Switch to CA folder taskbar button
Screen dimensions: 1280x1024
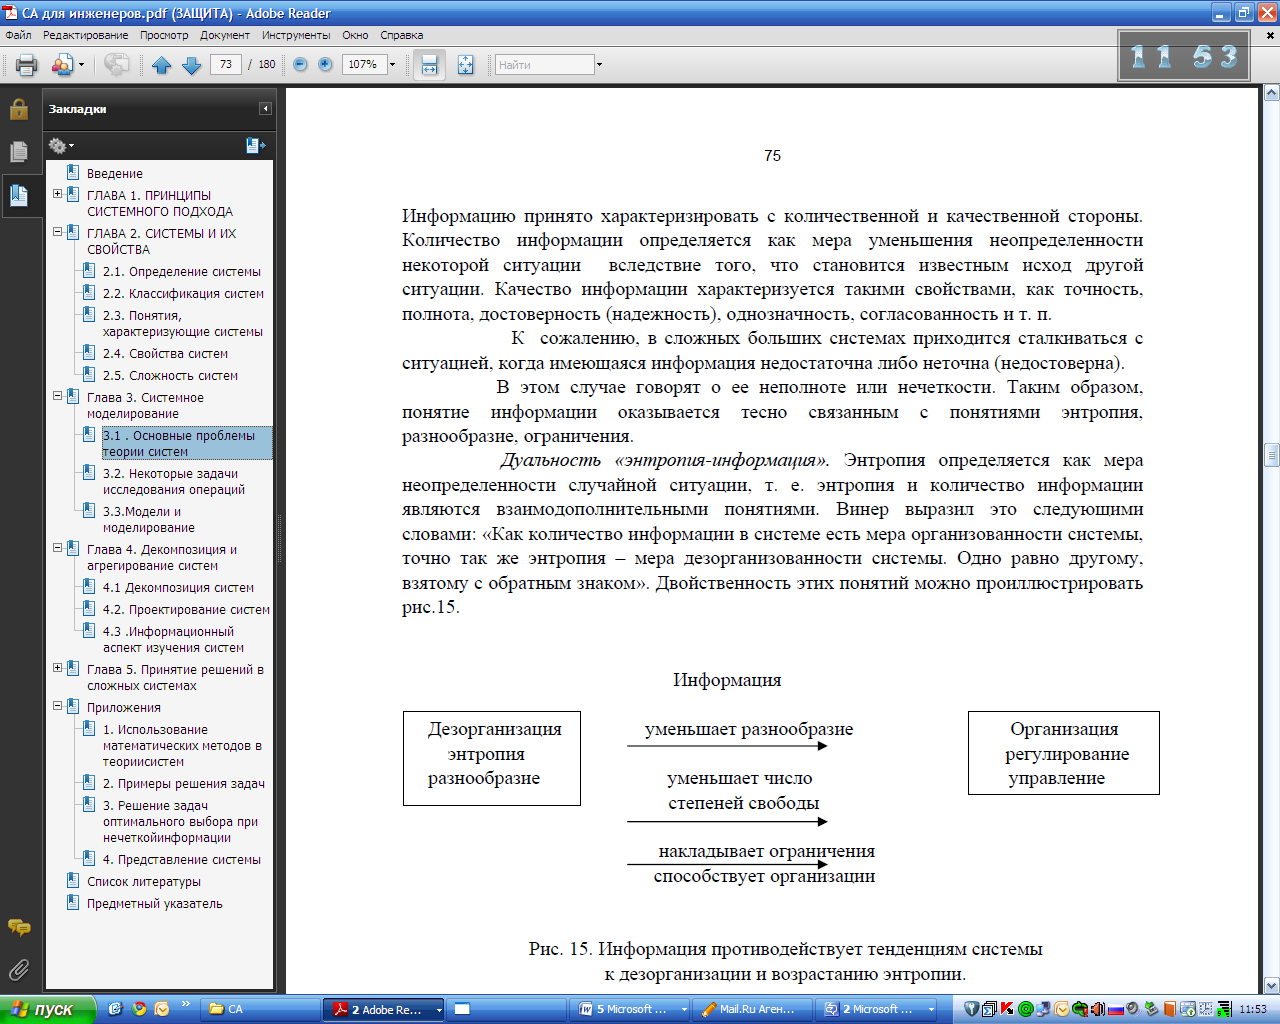(x=260, y=1010)
